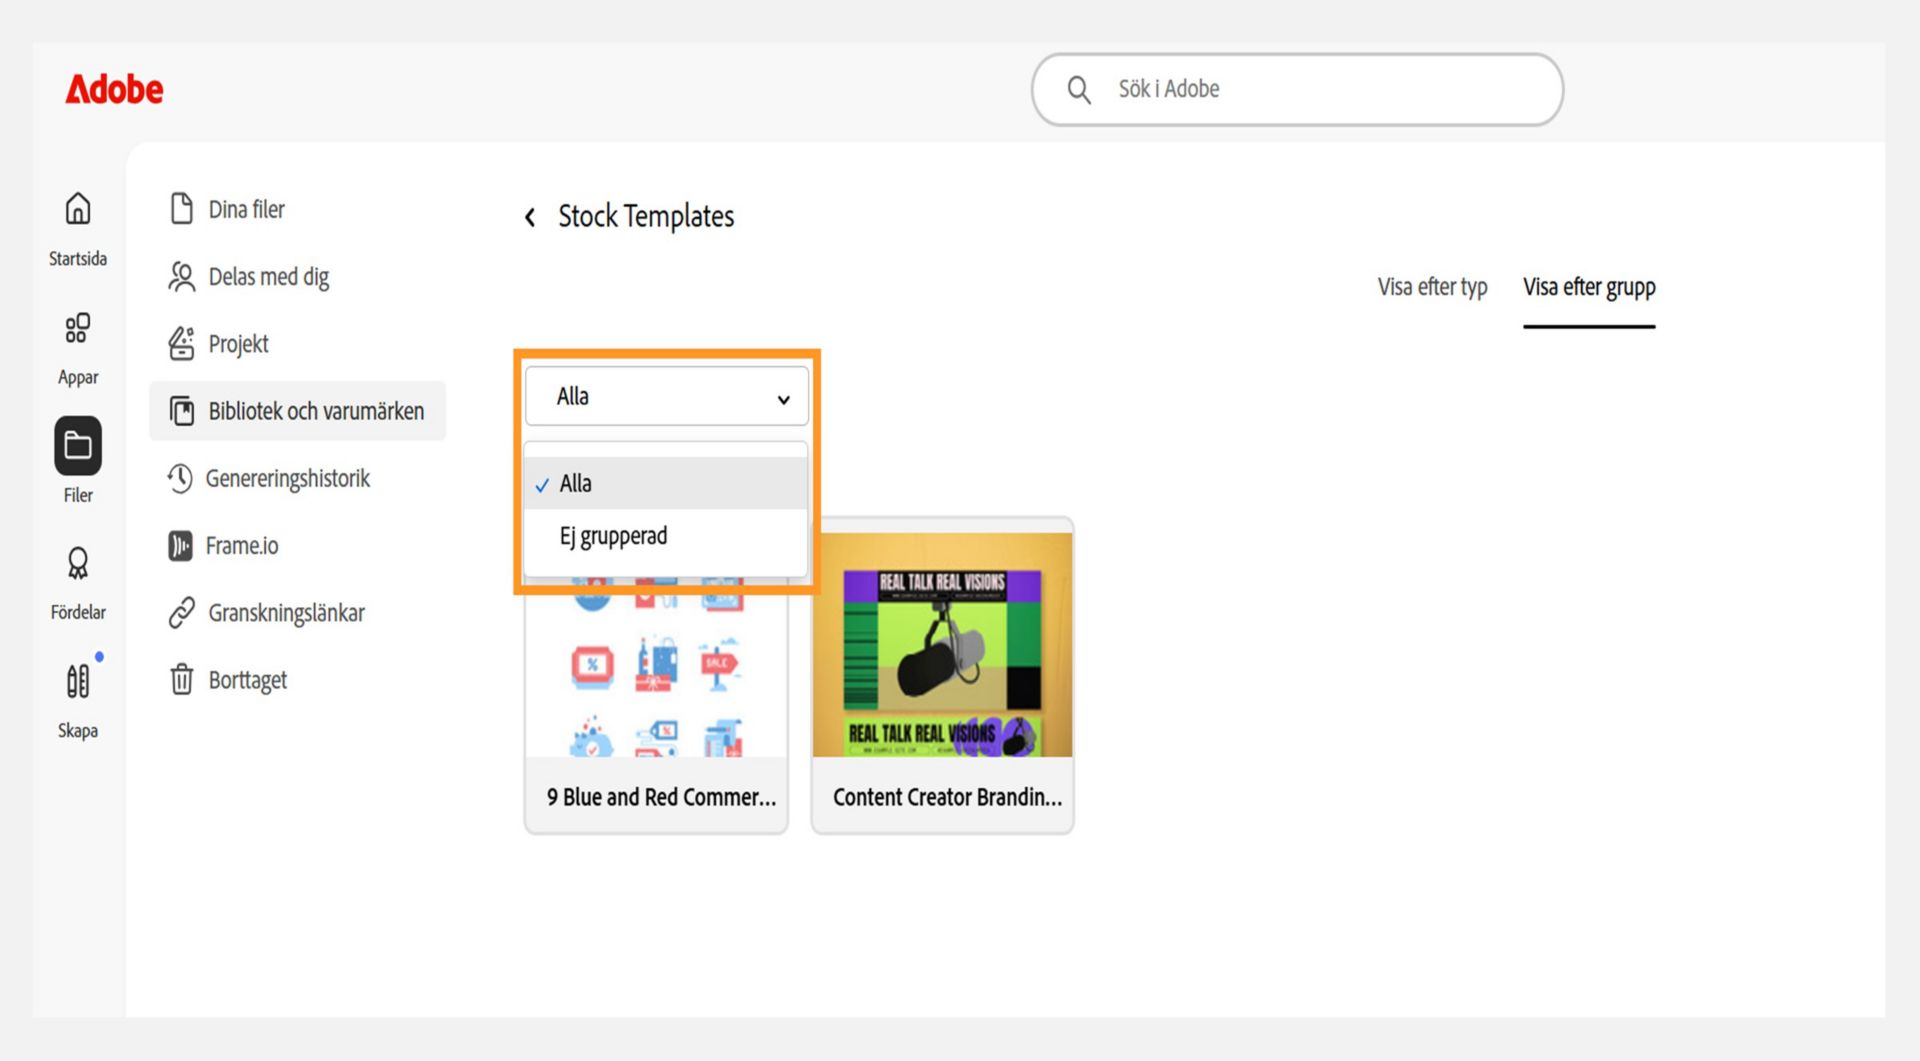This screenshot has width=1920, height=1061.
Task: Open the Appar apps icon
Action: coord(78,328)
